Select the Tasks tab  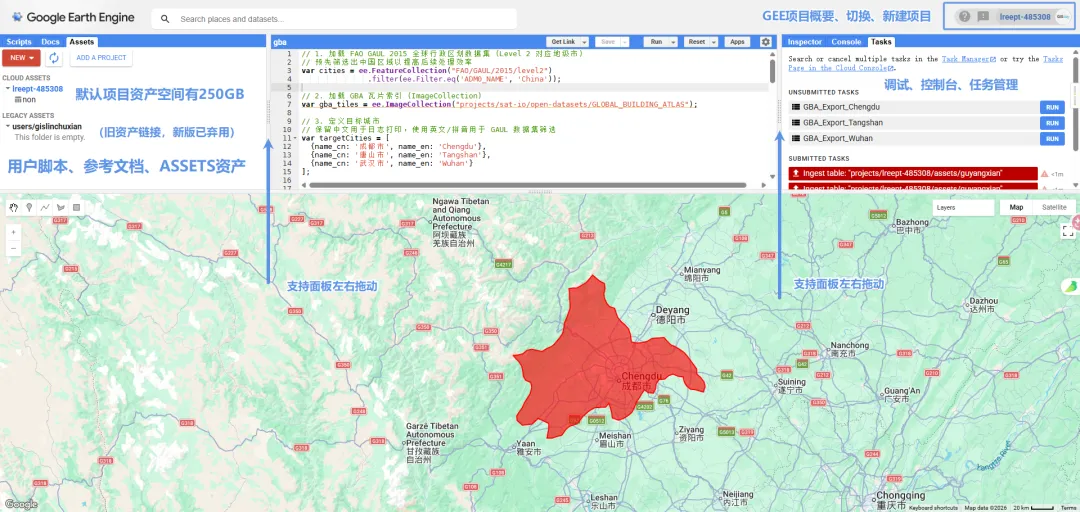coord(882,42)
